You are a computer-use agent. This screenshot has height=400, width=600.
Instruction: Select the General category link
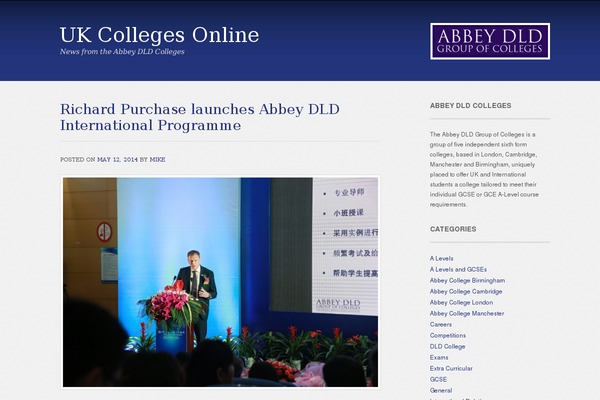pos(441,390)
